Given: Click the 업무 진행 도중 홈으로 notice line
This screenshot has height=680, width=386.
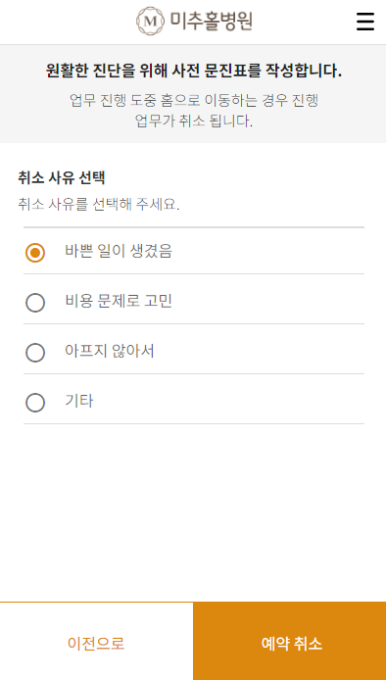Looking at the screenshot, I should point(194,101).
